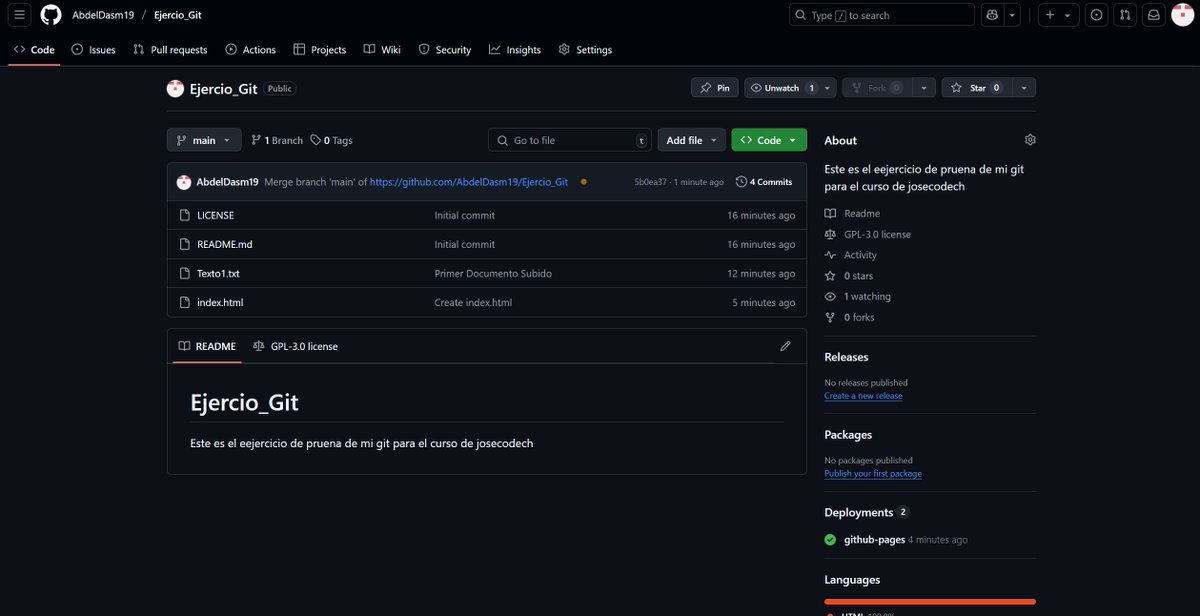Screen dimensions: 1200x616
Task: Open the README.md file
Action: (x=225, y=244)
